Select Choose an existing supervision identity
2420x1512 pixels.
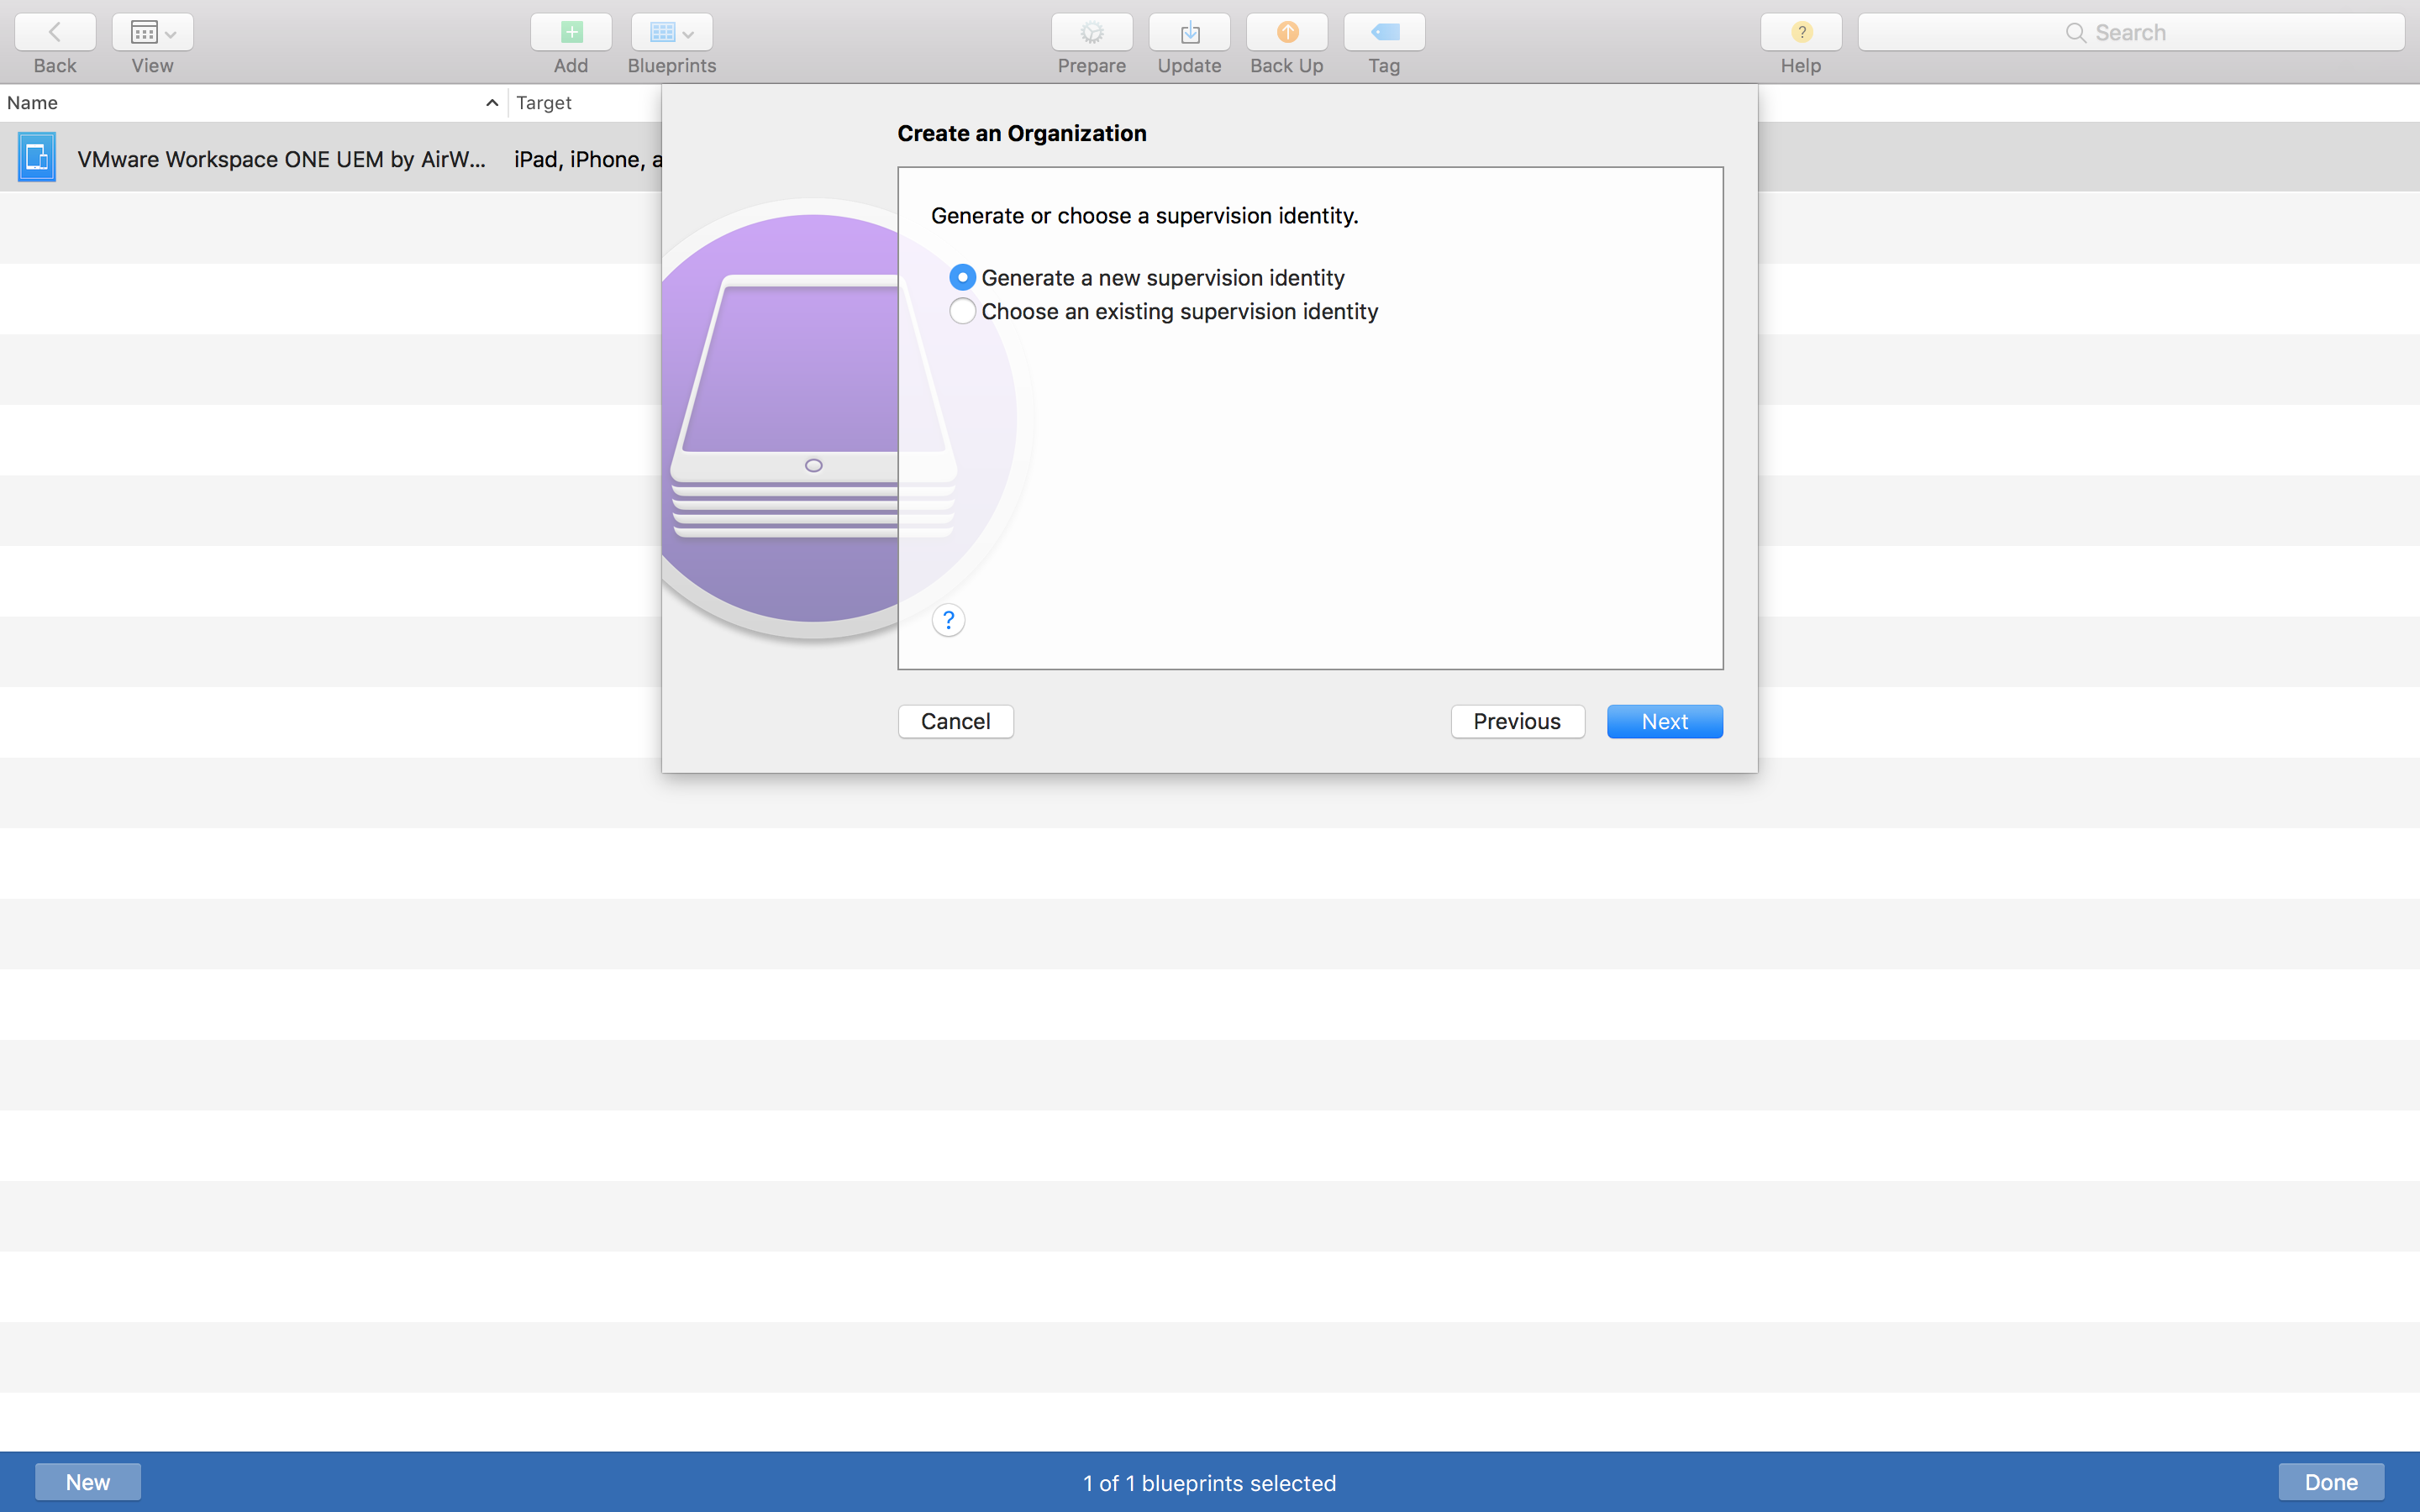962,311
